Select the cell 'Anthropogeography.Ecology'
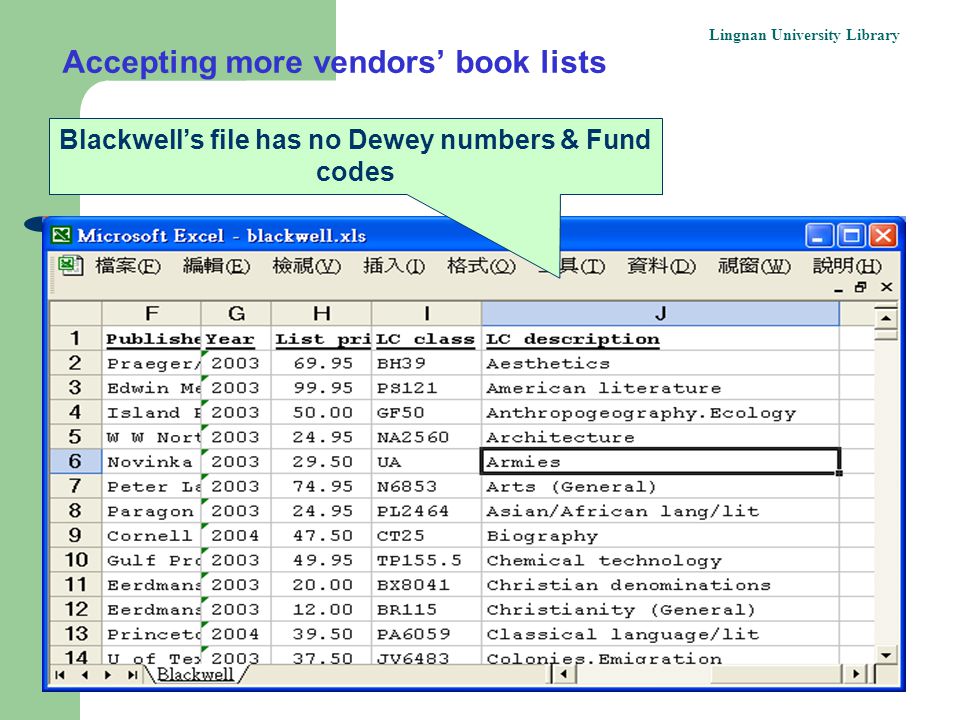960x720 pixels. click(x=661, y=412)
